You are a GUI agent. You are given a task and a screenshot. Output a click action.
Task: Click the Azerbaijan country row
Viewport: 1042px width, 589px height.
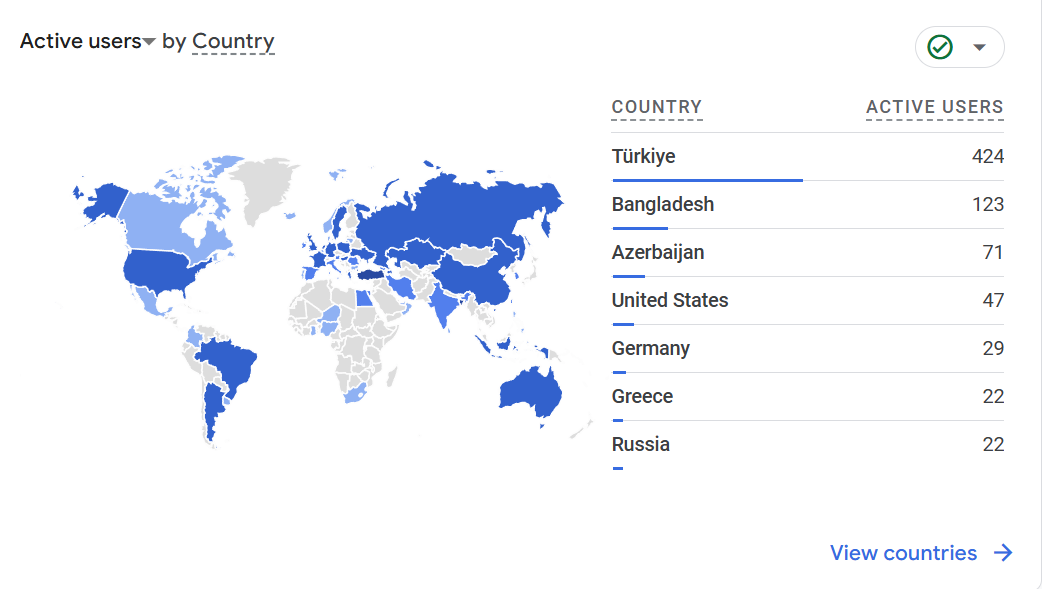[x=807, y=253]
